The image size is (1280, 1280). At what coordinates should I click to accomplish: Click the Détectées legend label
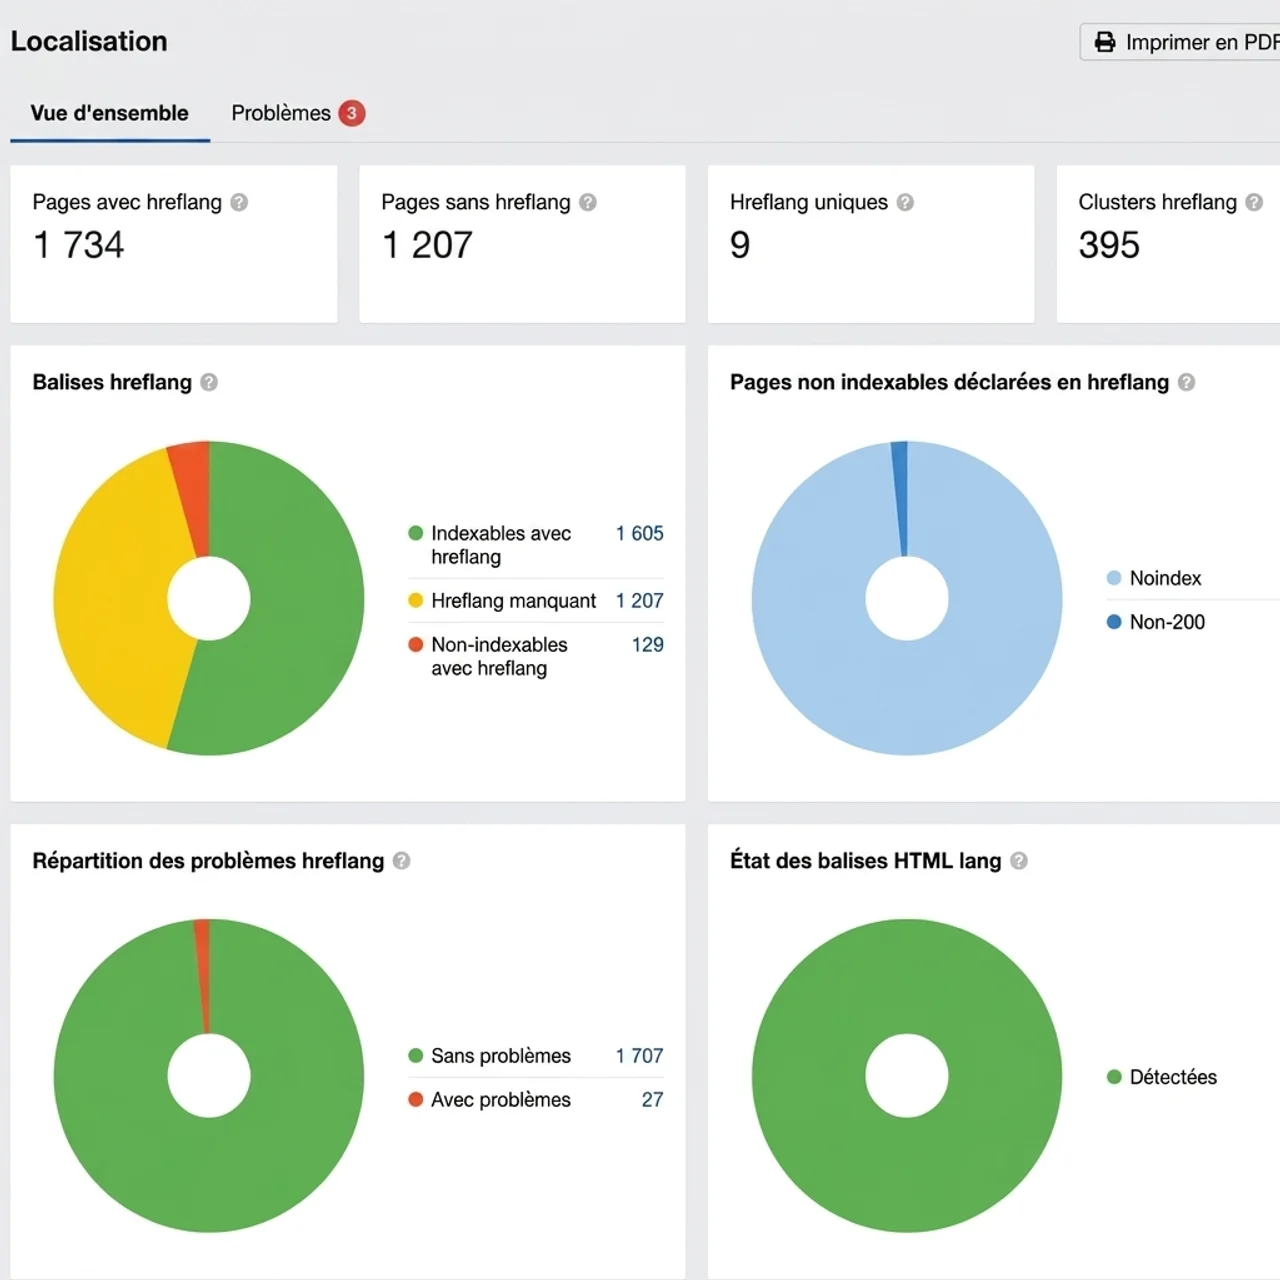click(1173, 1077)
